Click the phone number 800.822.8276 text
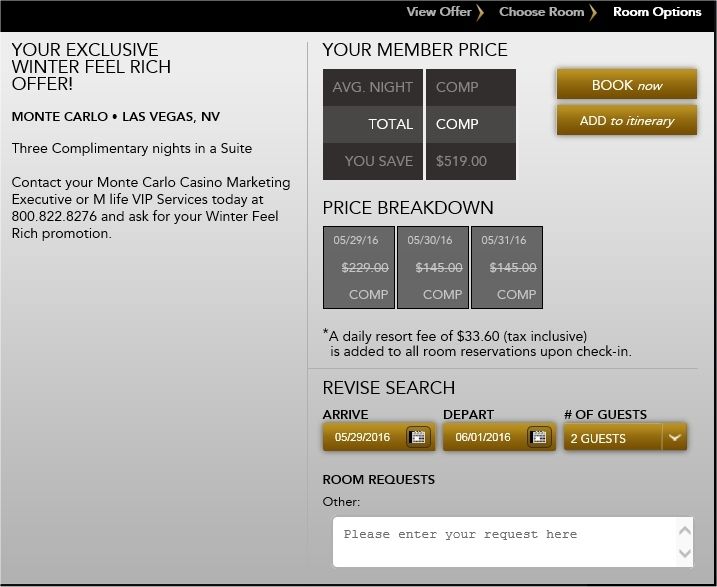717x587 pixels. 54,216
